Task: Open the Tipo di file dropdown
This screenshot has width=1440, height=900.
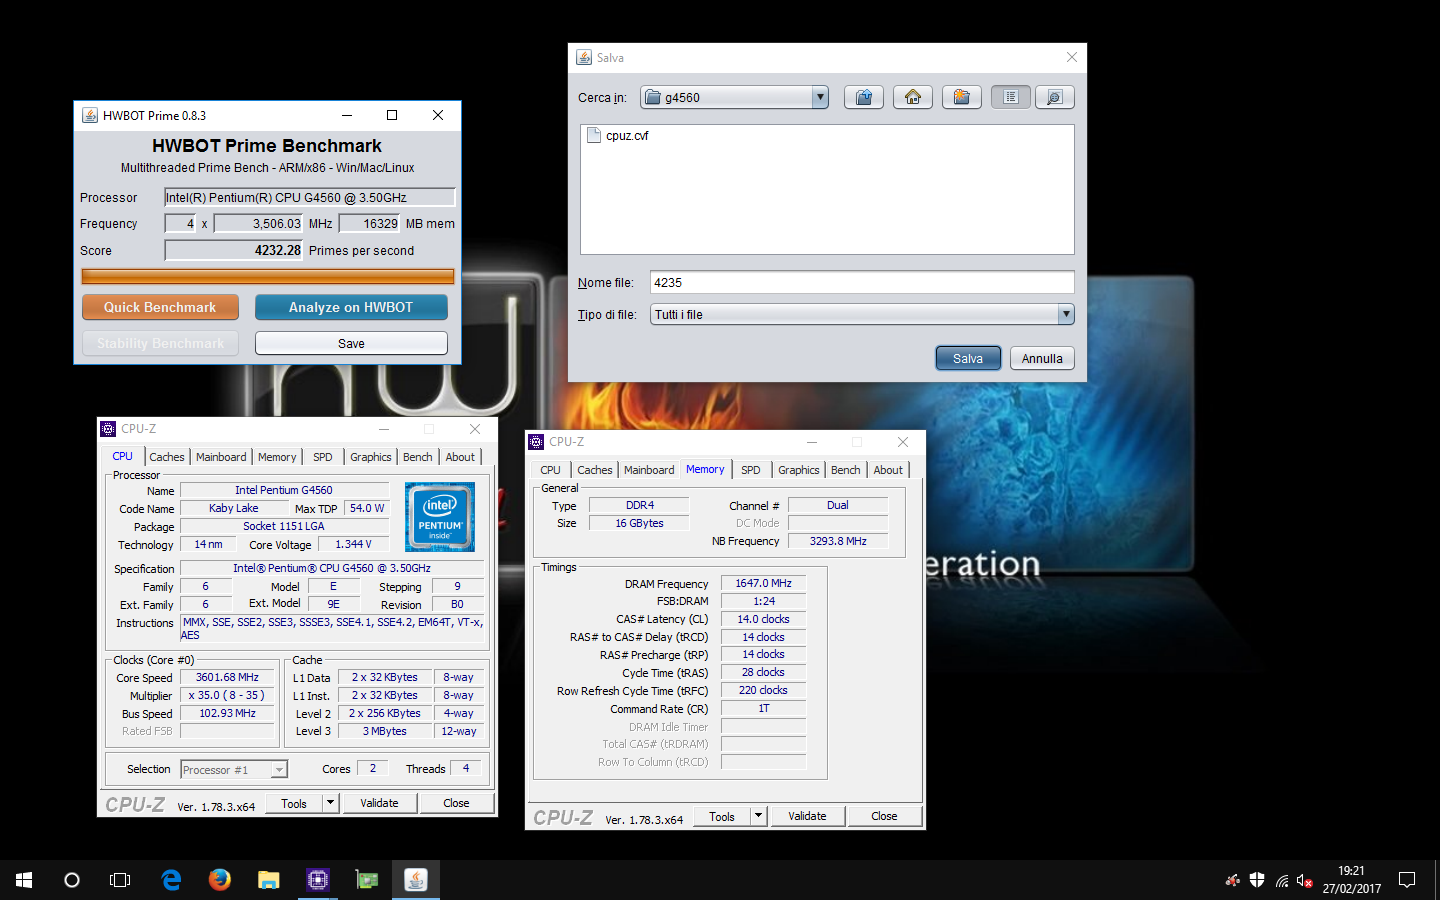Action: point(1066,314)
